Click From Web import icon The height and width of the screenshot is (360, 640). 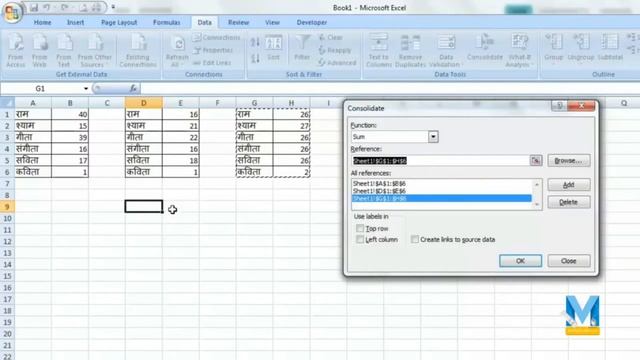[x=40, y=51]
